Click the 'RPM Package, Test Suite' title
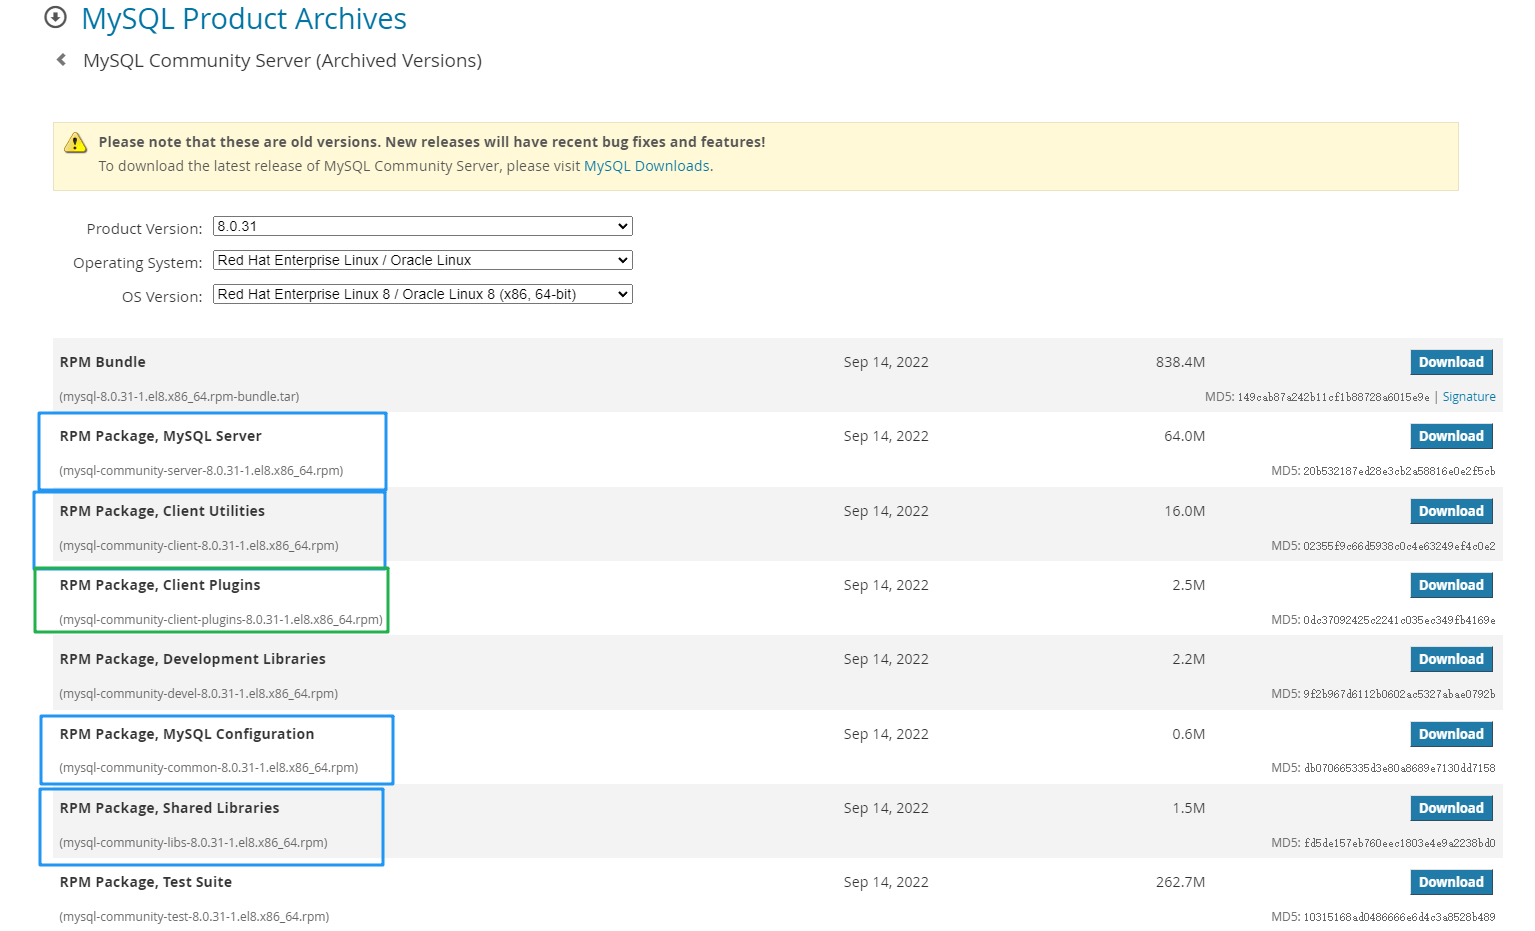Image resolution: width=1535 pixels, height=931 pixels. [146, 882]
